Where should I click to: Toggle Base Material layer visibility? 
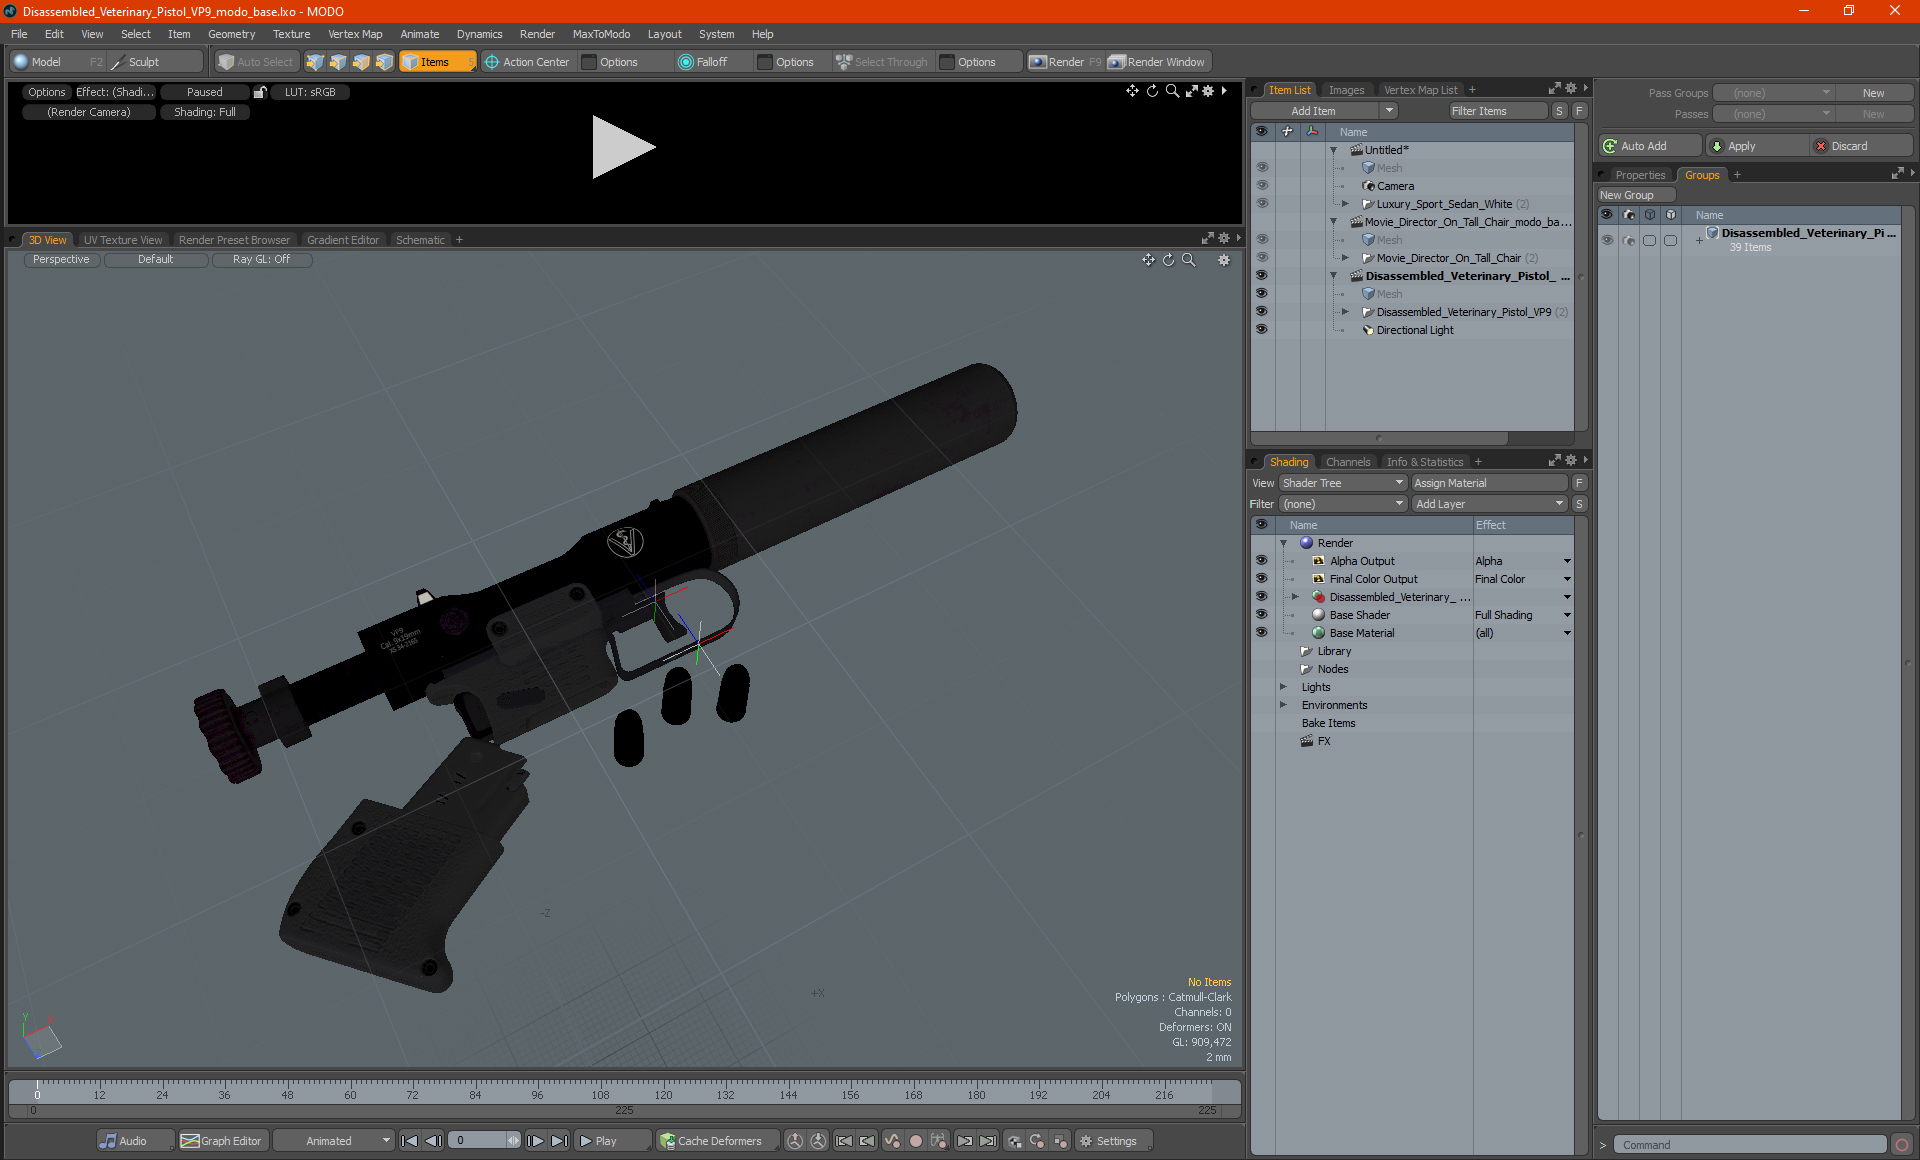click(x=1261, y=633)
